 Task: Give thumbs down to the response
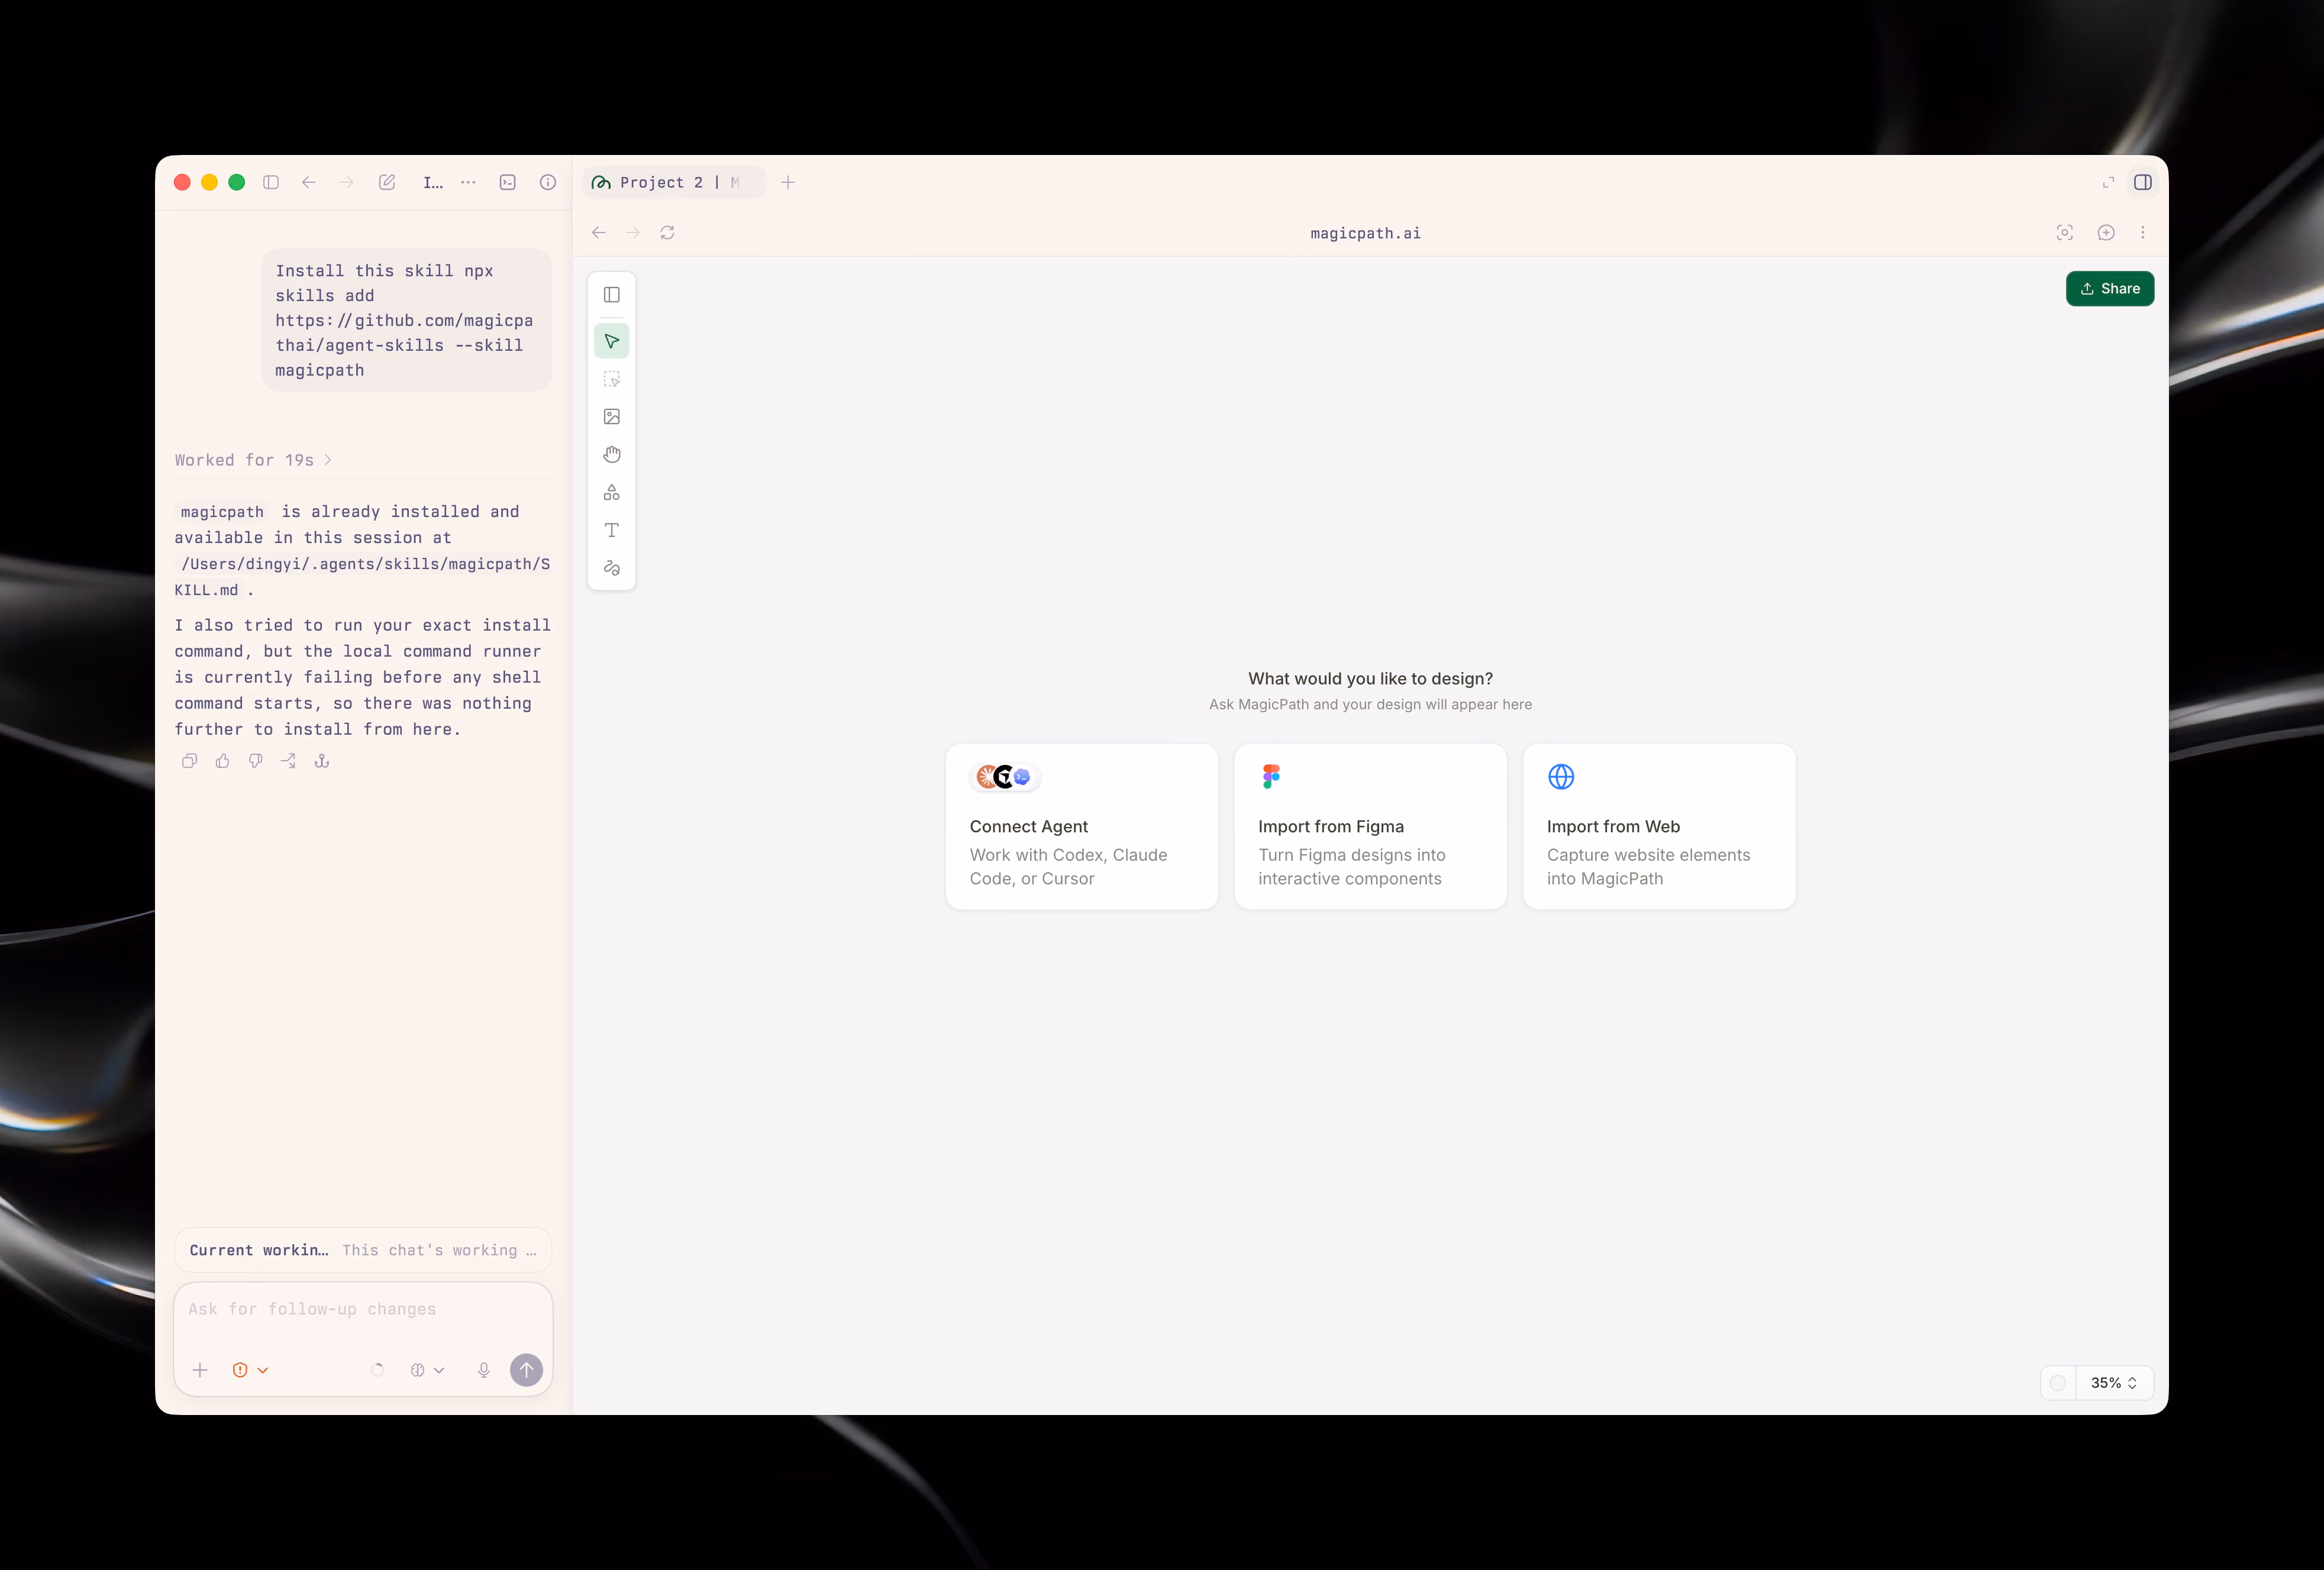tap(256, 761)
